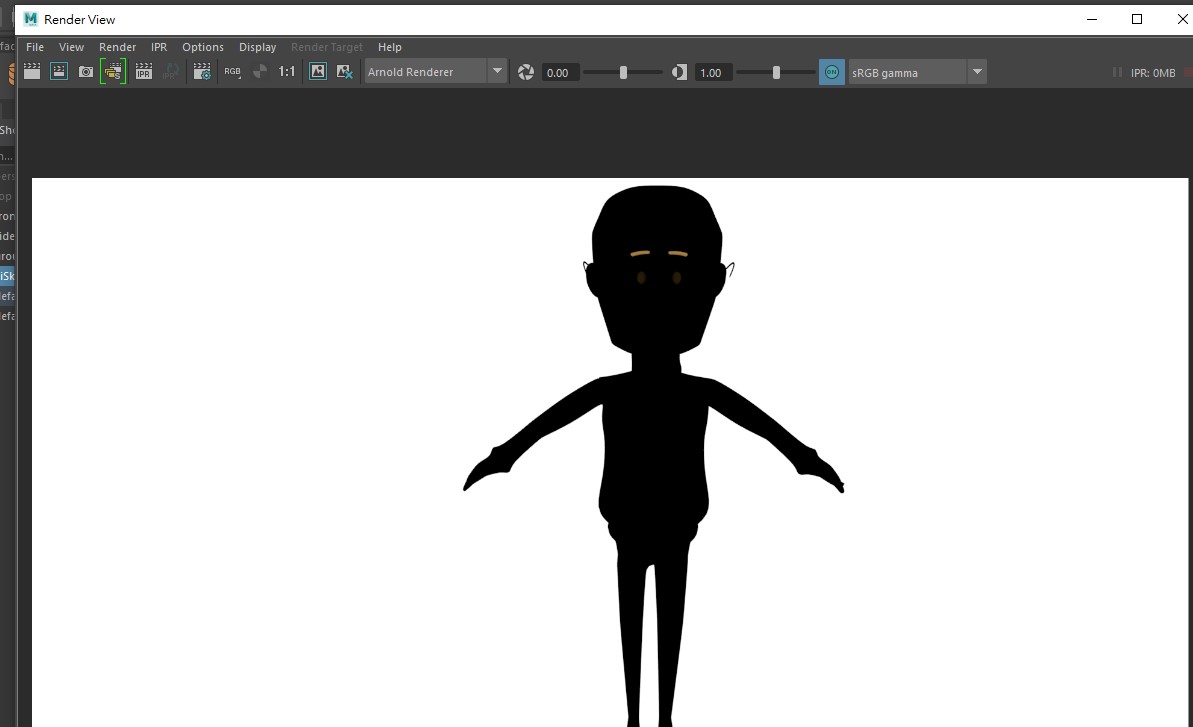The image size is (1193, 727).
Task: Toggle the color management ON button
Action: (831, 72)
